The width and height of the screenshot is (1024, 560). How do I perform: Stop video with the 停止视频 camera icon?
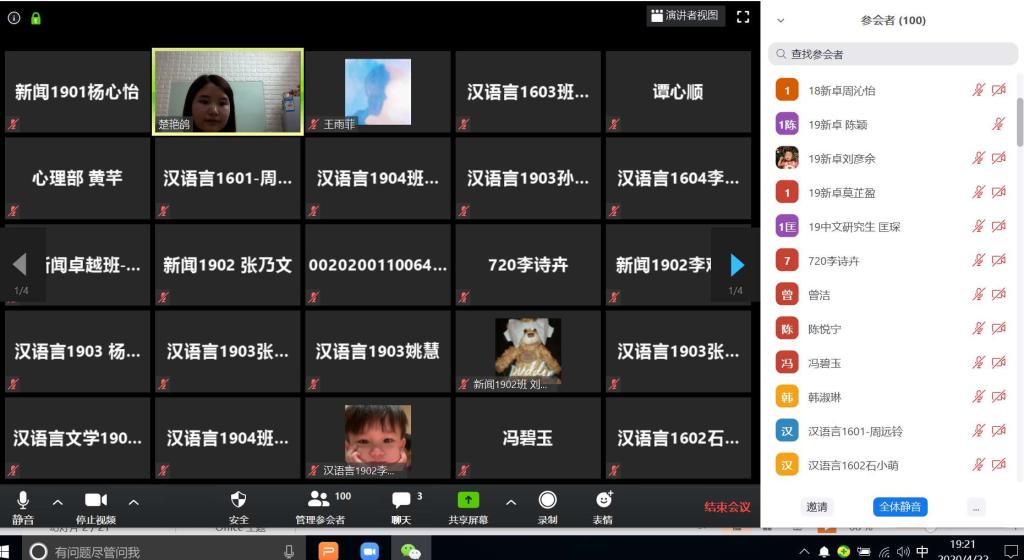[96, 500]
